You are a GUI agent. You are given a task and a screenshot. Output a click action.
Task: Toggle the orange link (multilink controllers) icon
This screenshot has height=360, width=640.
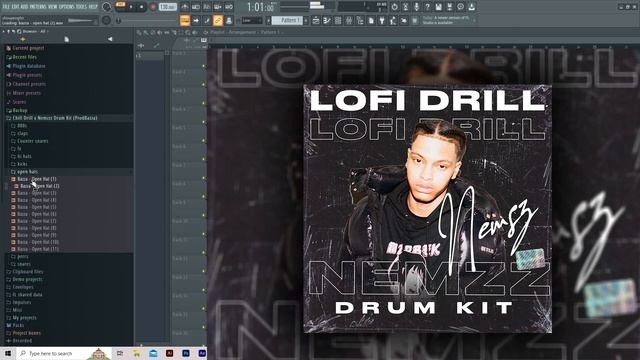[x=218, y=20]
